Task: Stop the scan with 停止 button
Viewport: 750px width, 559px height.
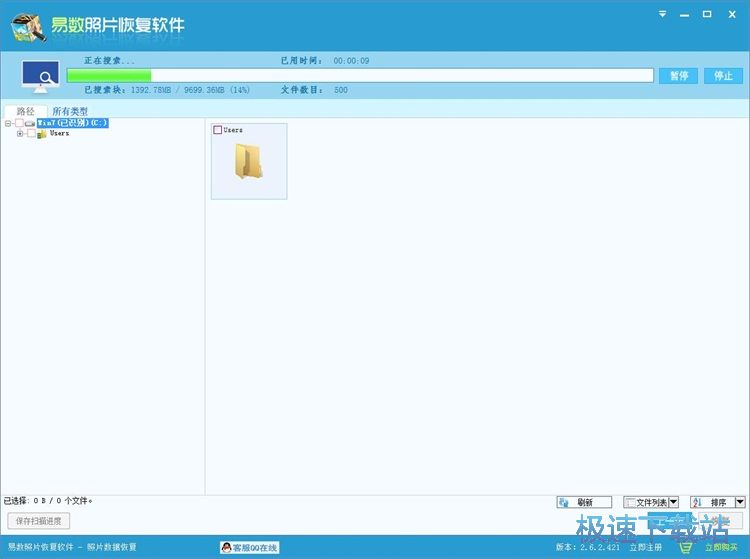Action: pyautogui.click(x=723, y=76)
